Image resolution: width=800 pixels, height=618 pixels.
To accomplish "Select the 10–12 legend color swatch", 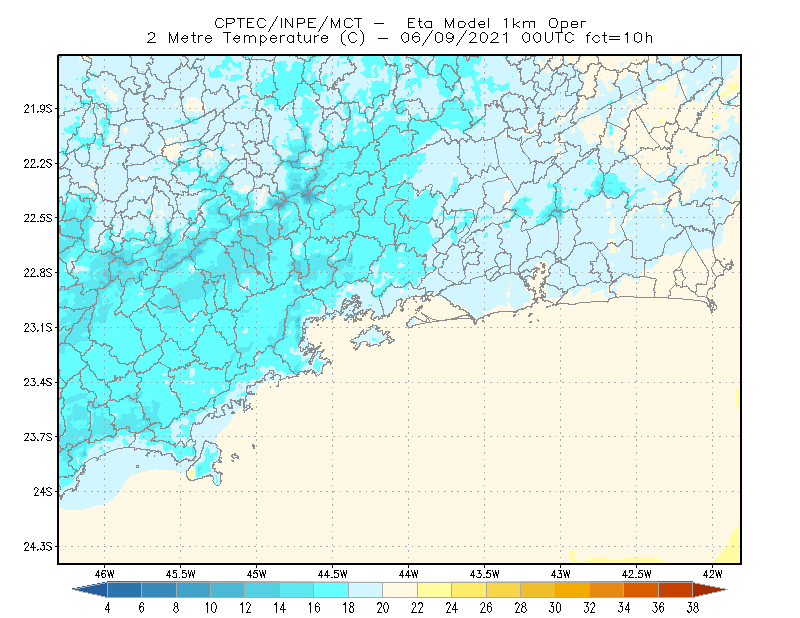I will (x=228, y=590).
